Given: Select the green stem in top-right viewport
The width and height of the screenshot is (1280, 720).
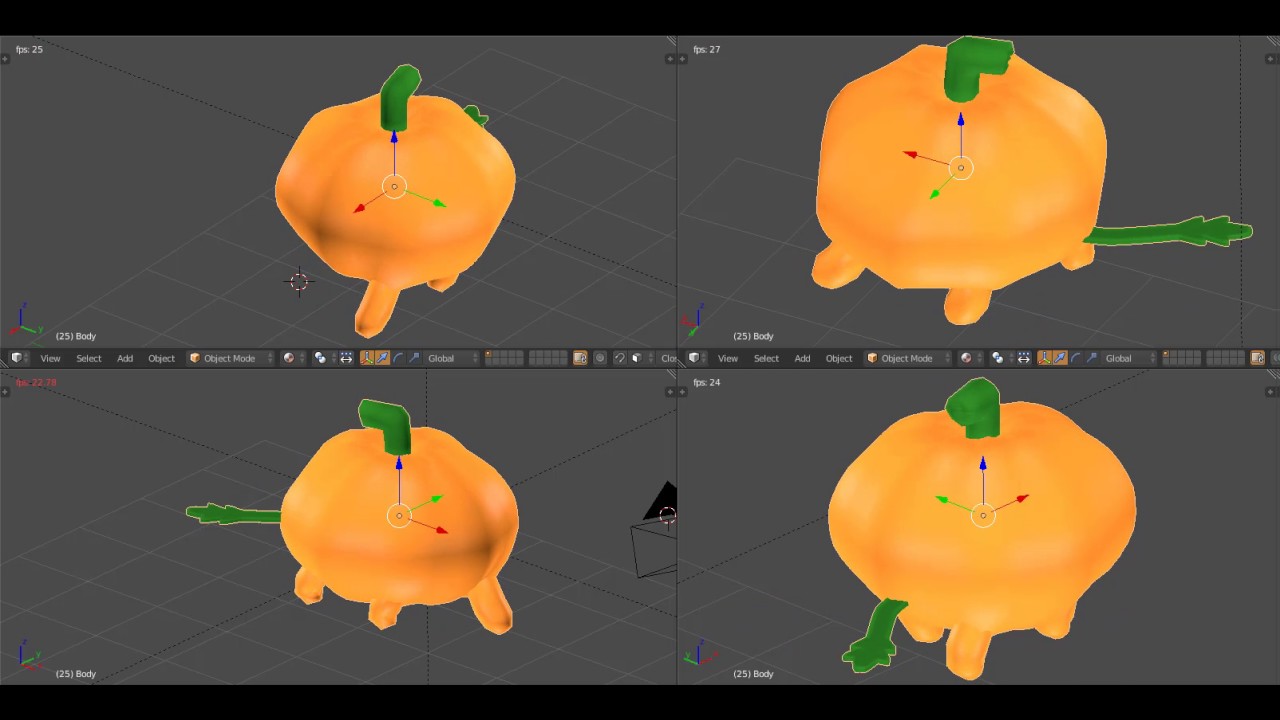Looking at the screenshot, I should click(x=976, y=68).
